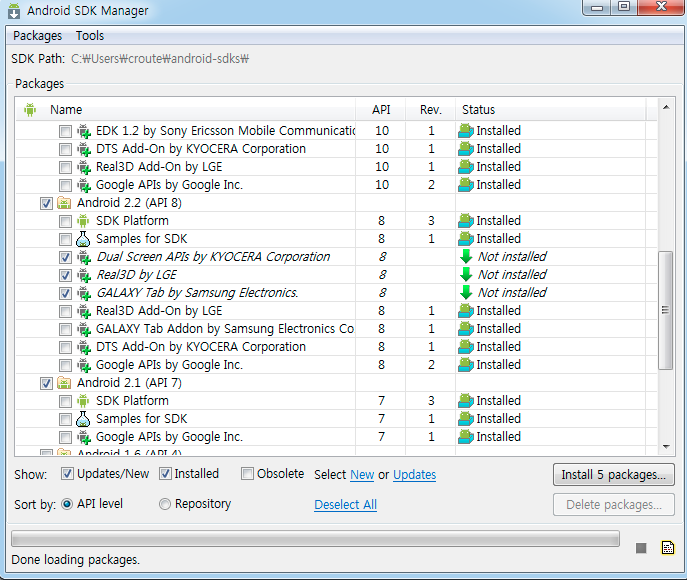This screenshot has height=580, width=687.
Task: Click the Installed status icon for GALAXY Tab Addon
Action: pos(466,329)
